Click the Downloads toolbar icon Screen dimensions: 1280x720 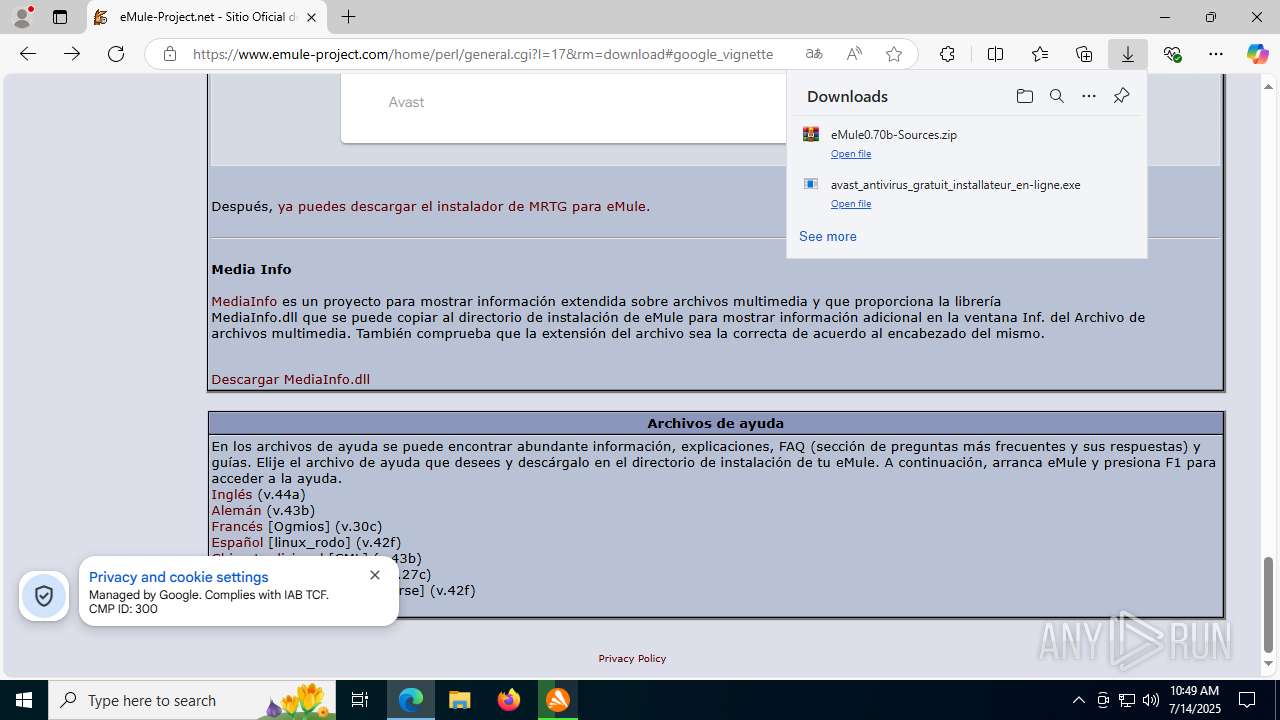(1128, 54)
